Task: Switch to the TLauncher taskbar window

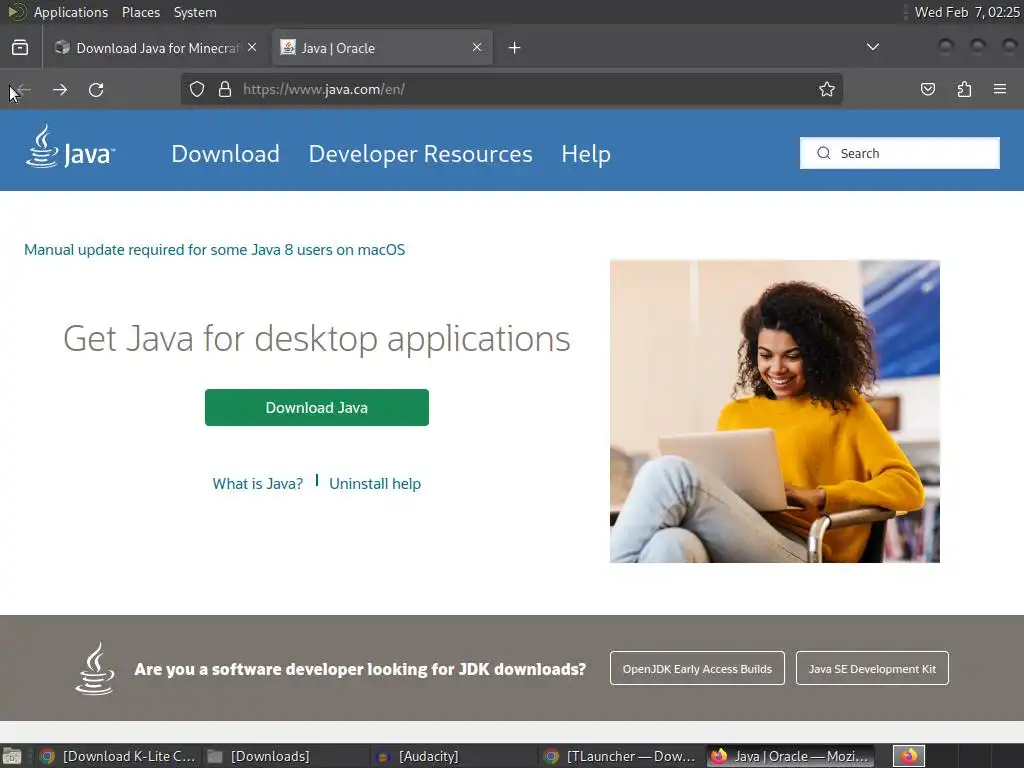Action: pyautogui.click(x=620, y=756)
